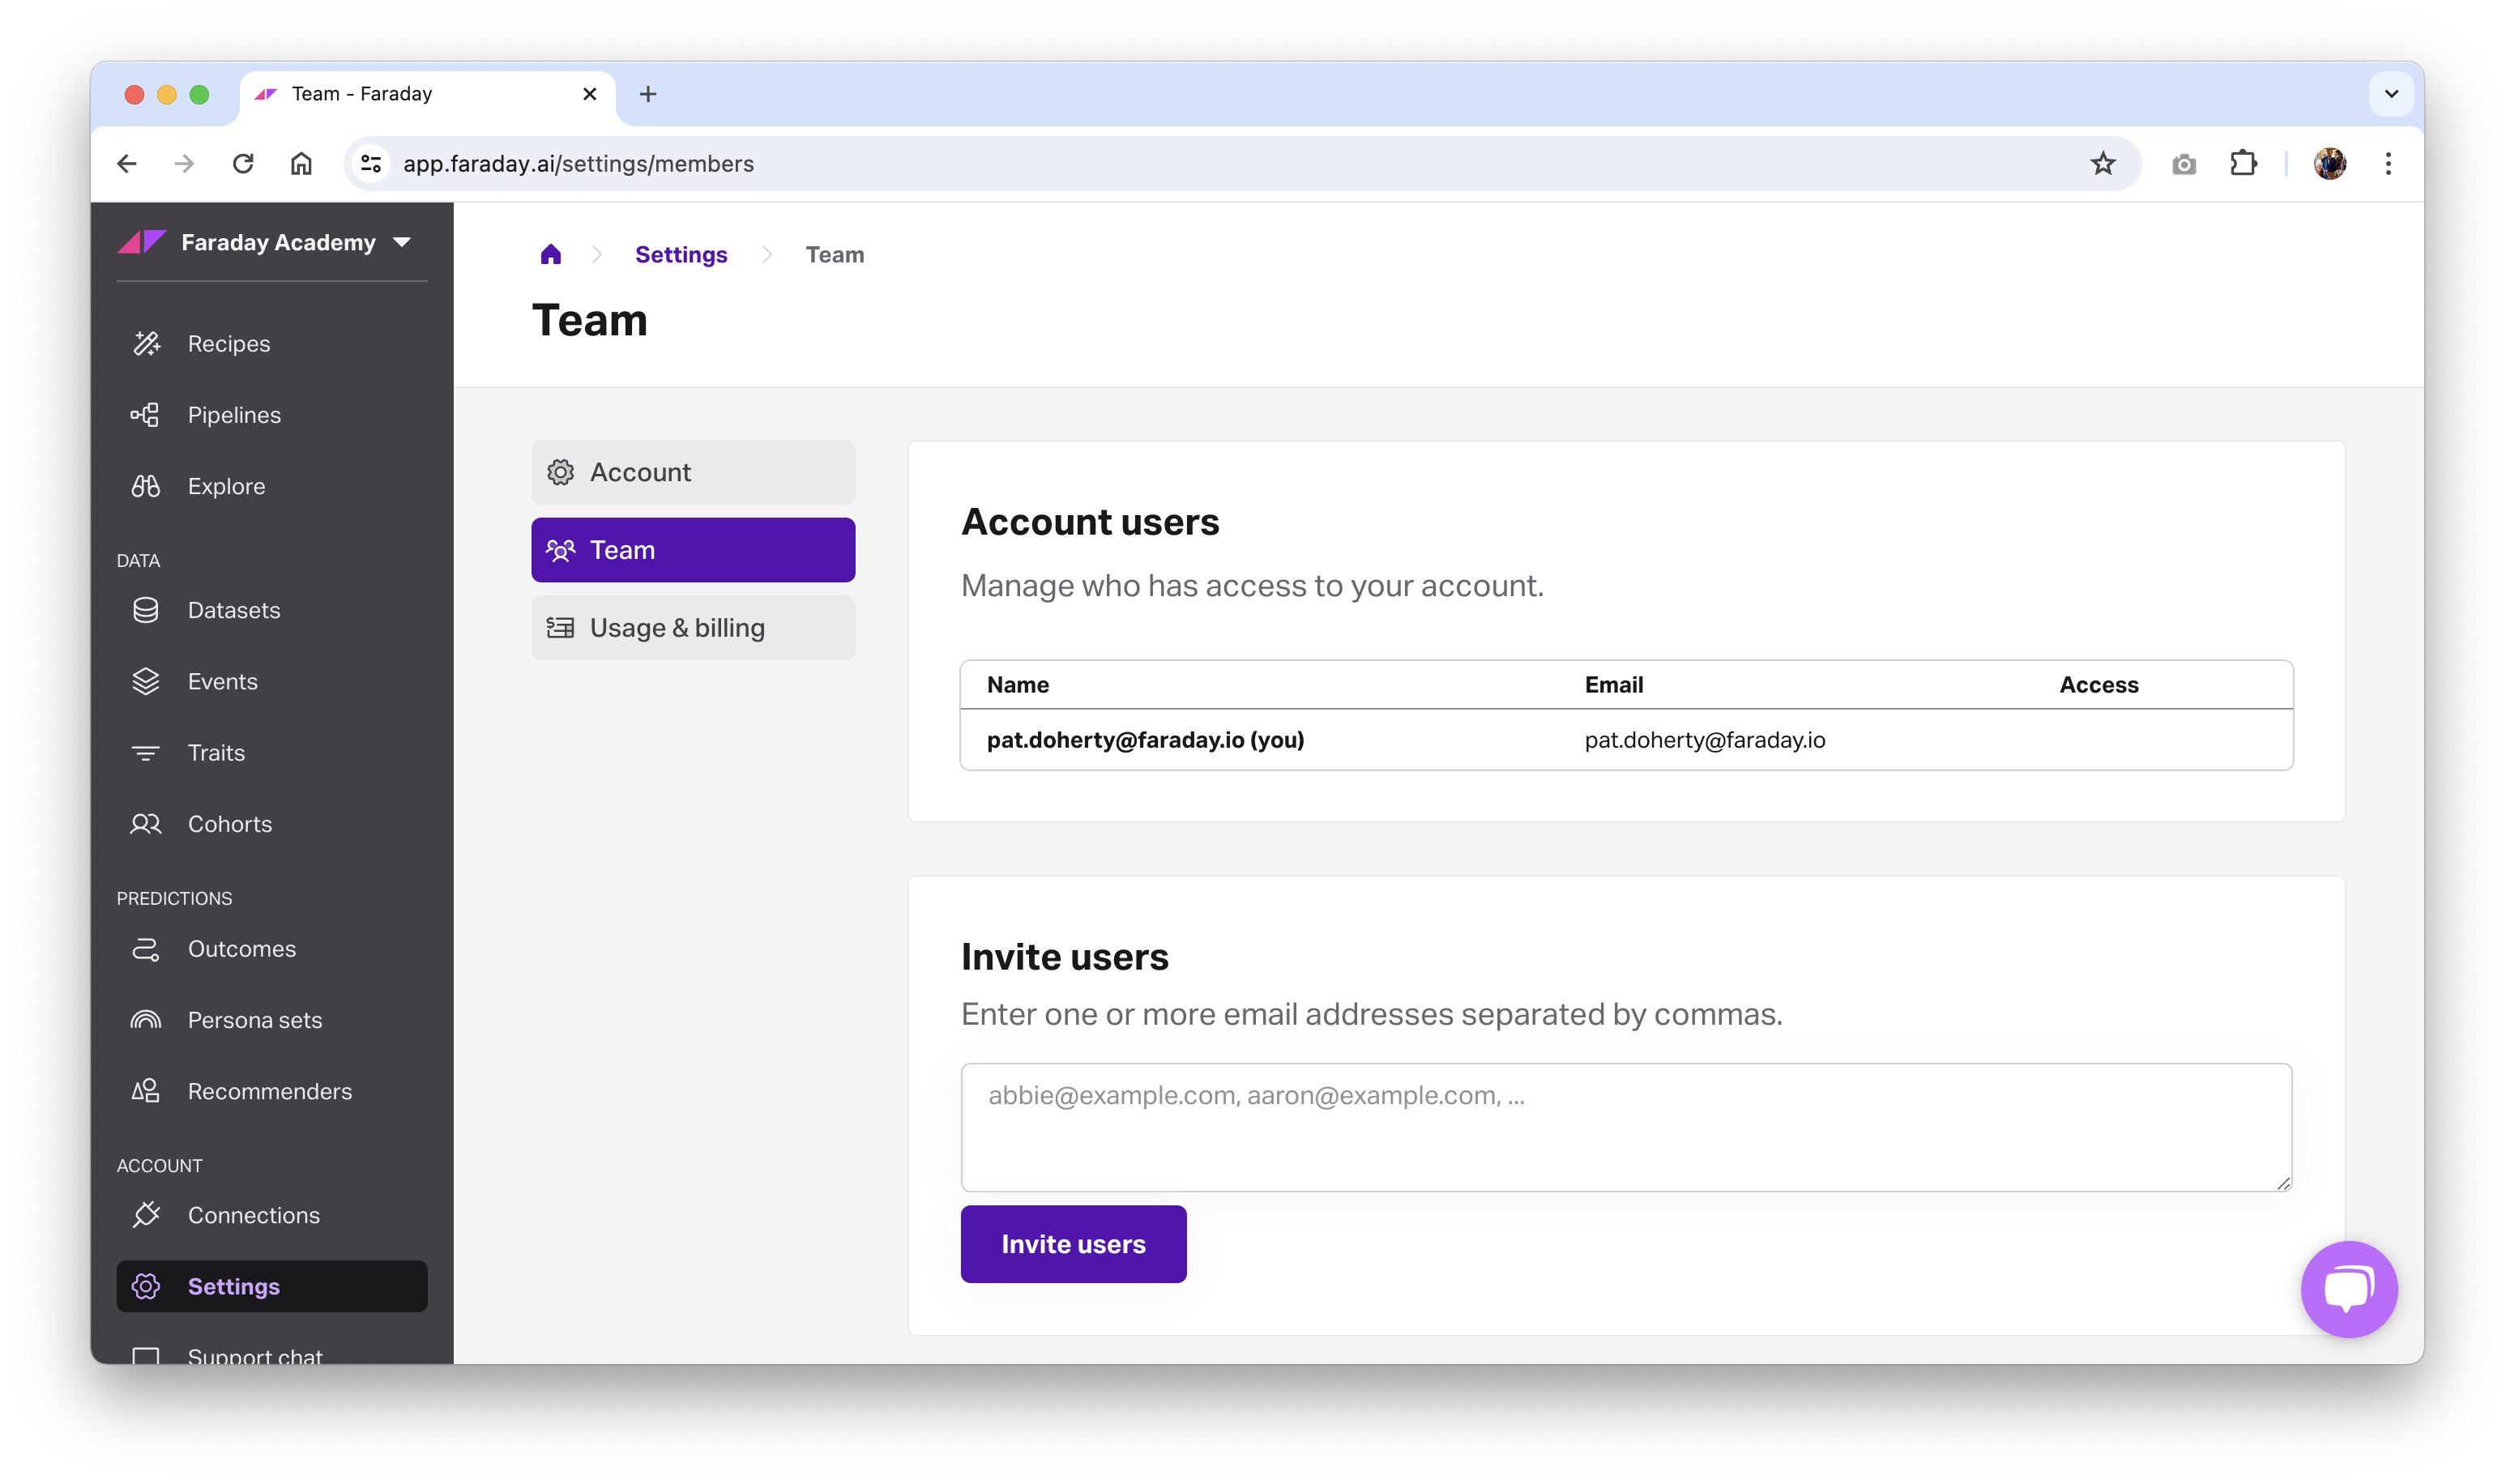Open the support chat bubble
This screenshot has height=1484, width=2515.
tap(2348, 1288)
